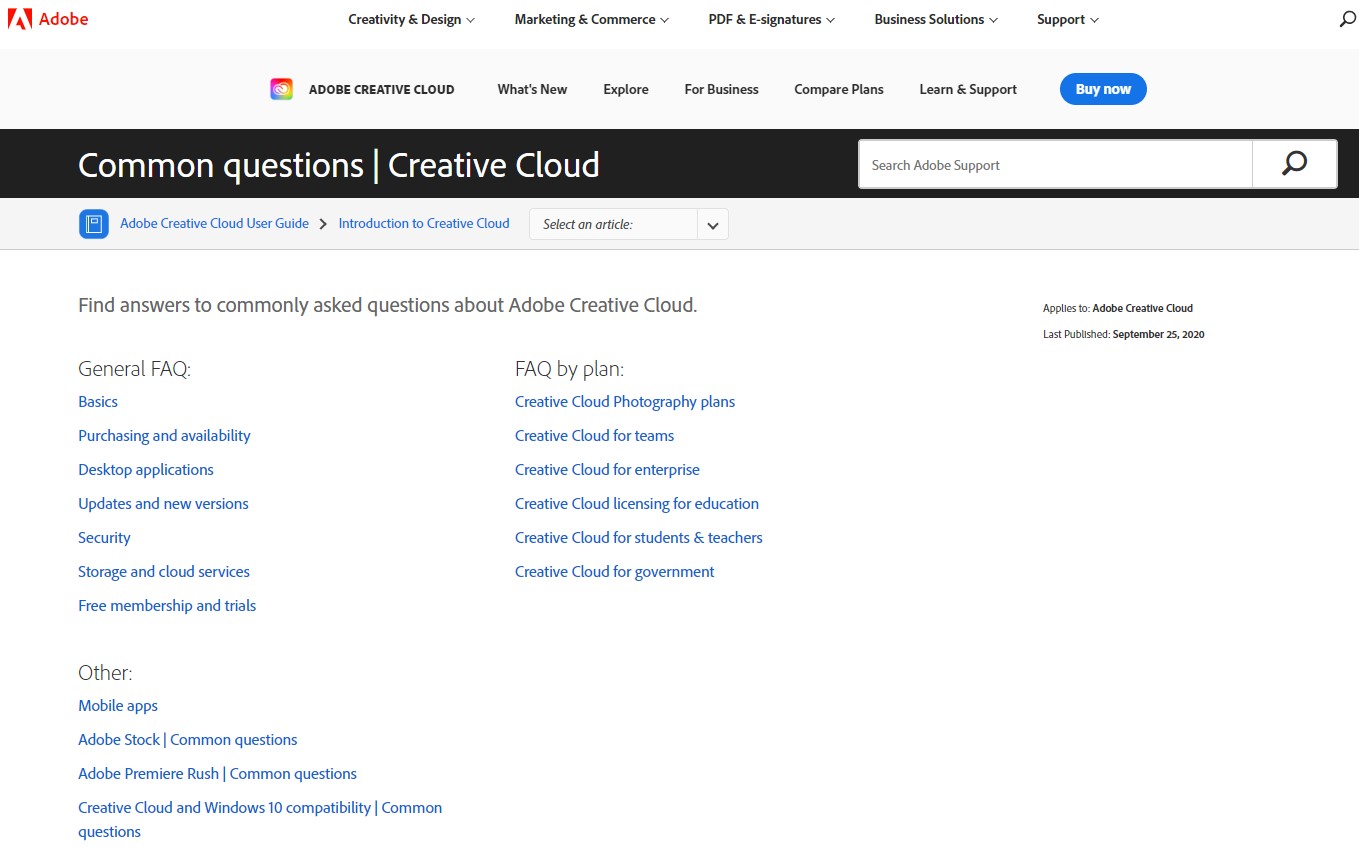Screen dimensions: 1359x847
Task: Switch to the Compare Plans tab
Action: 838,89
